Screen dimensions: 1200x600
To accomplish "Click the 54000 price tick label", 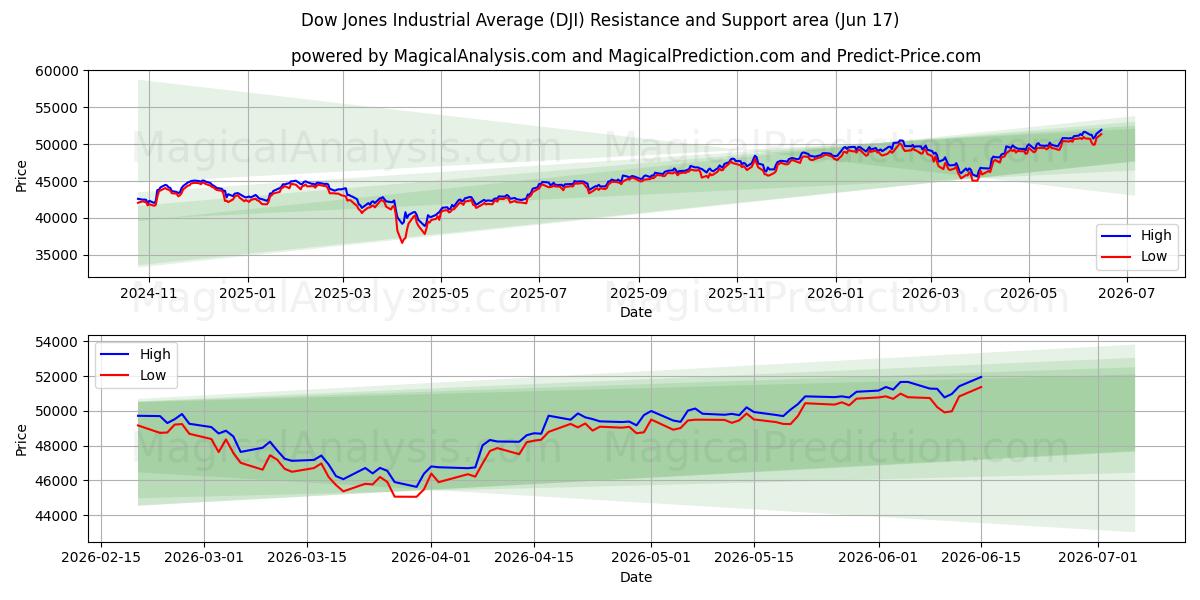I will coord(59,342).
